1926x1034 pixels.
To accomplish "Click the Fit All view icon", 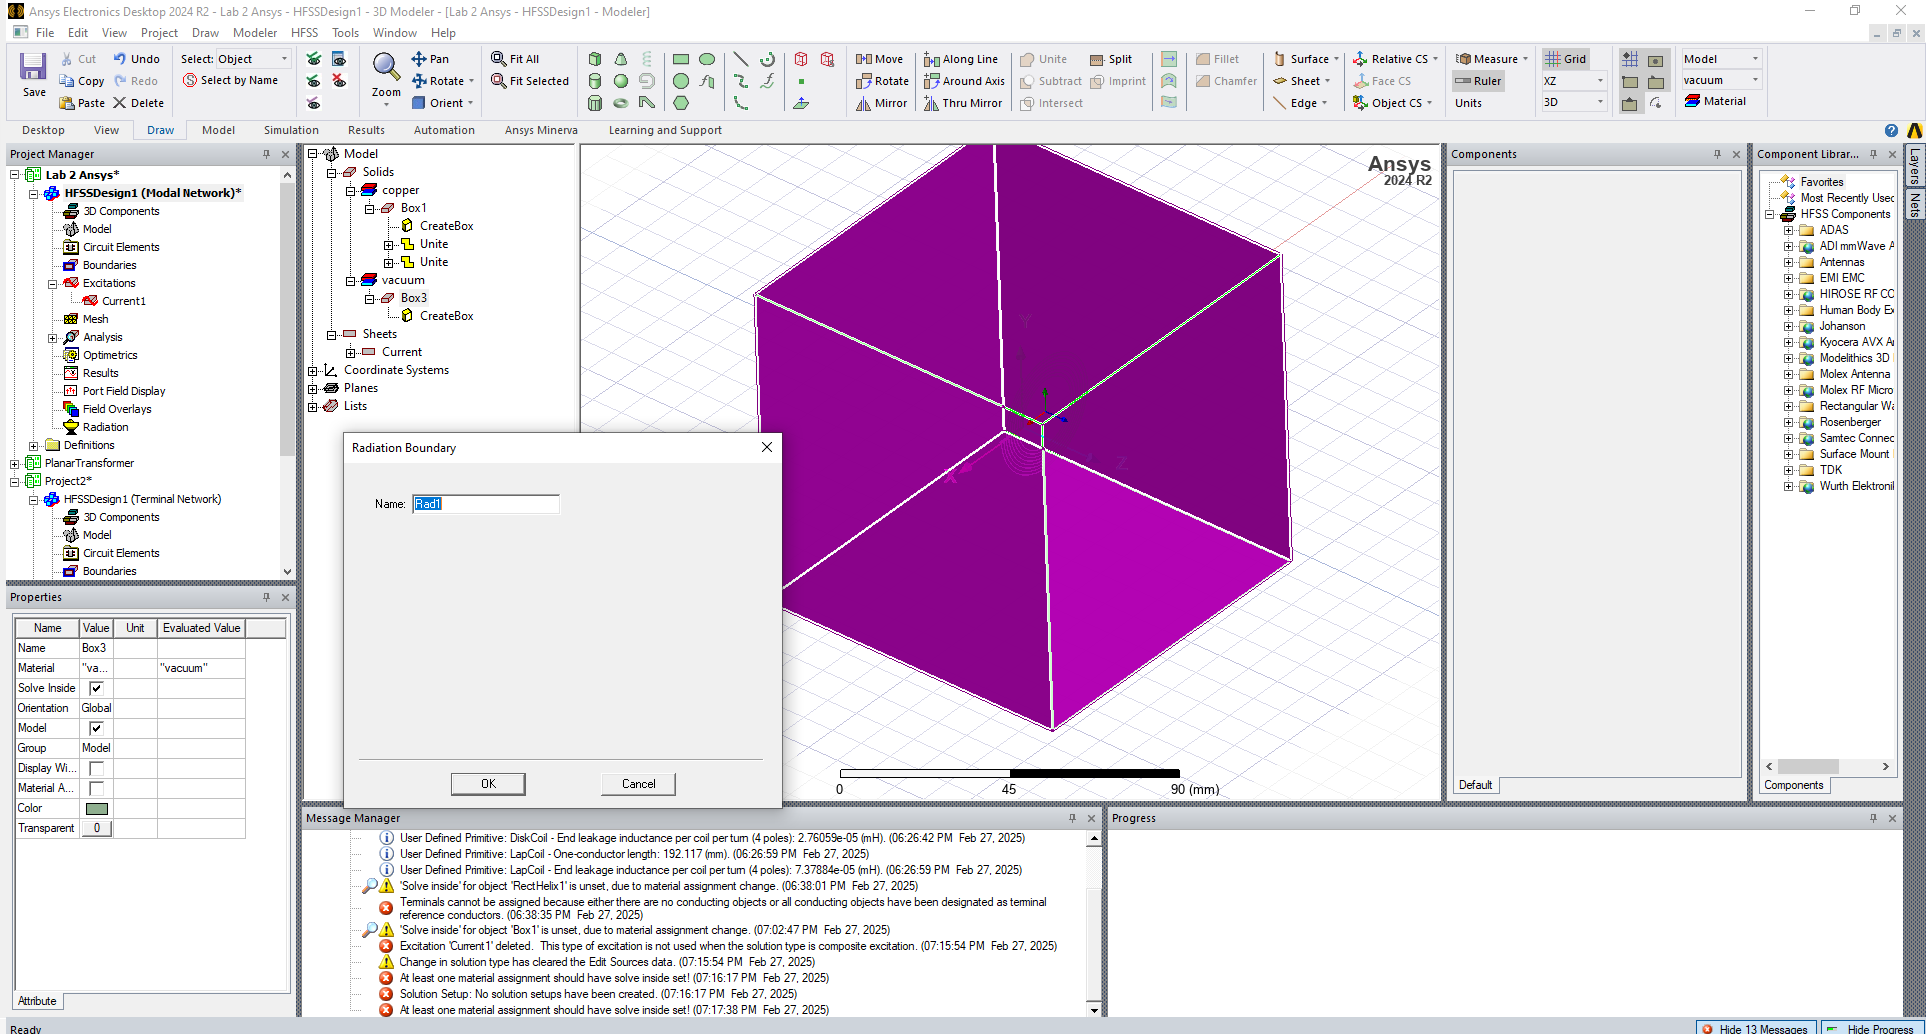I will click(499, 59).
